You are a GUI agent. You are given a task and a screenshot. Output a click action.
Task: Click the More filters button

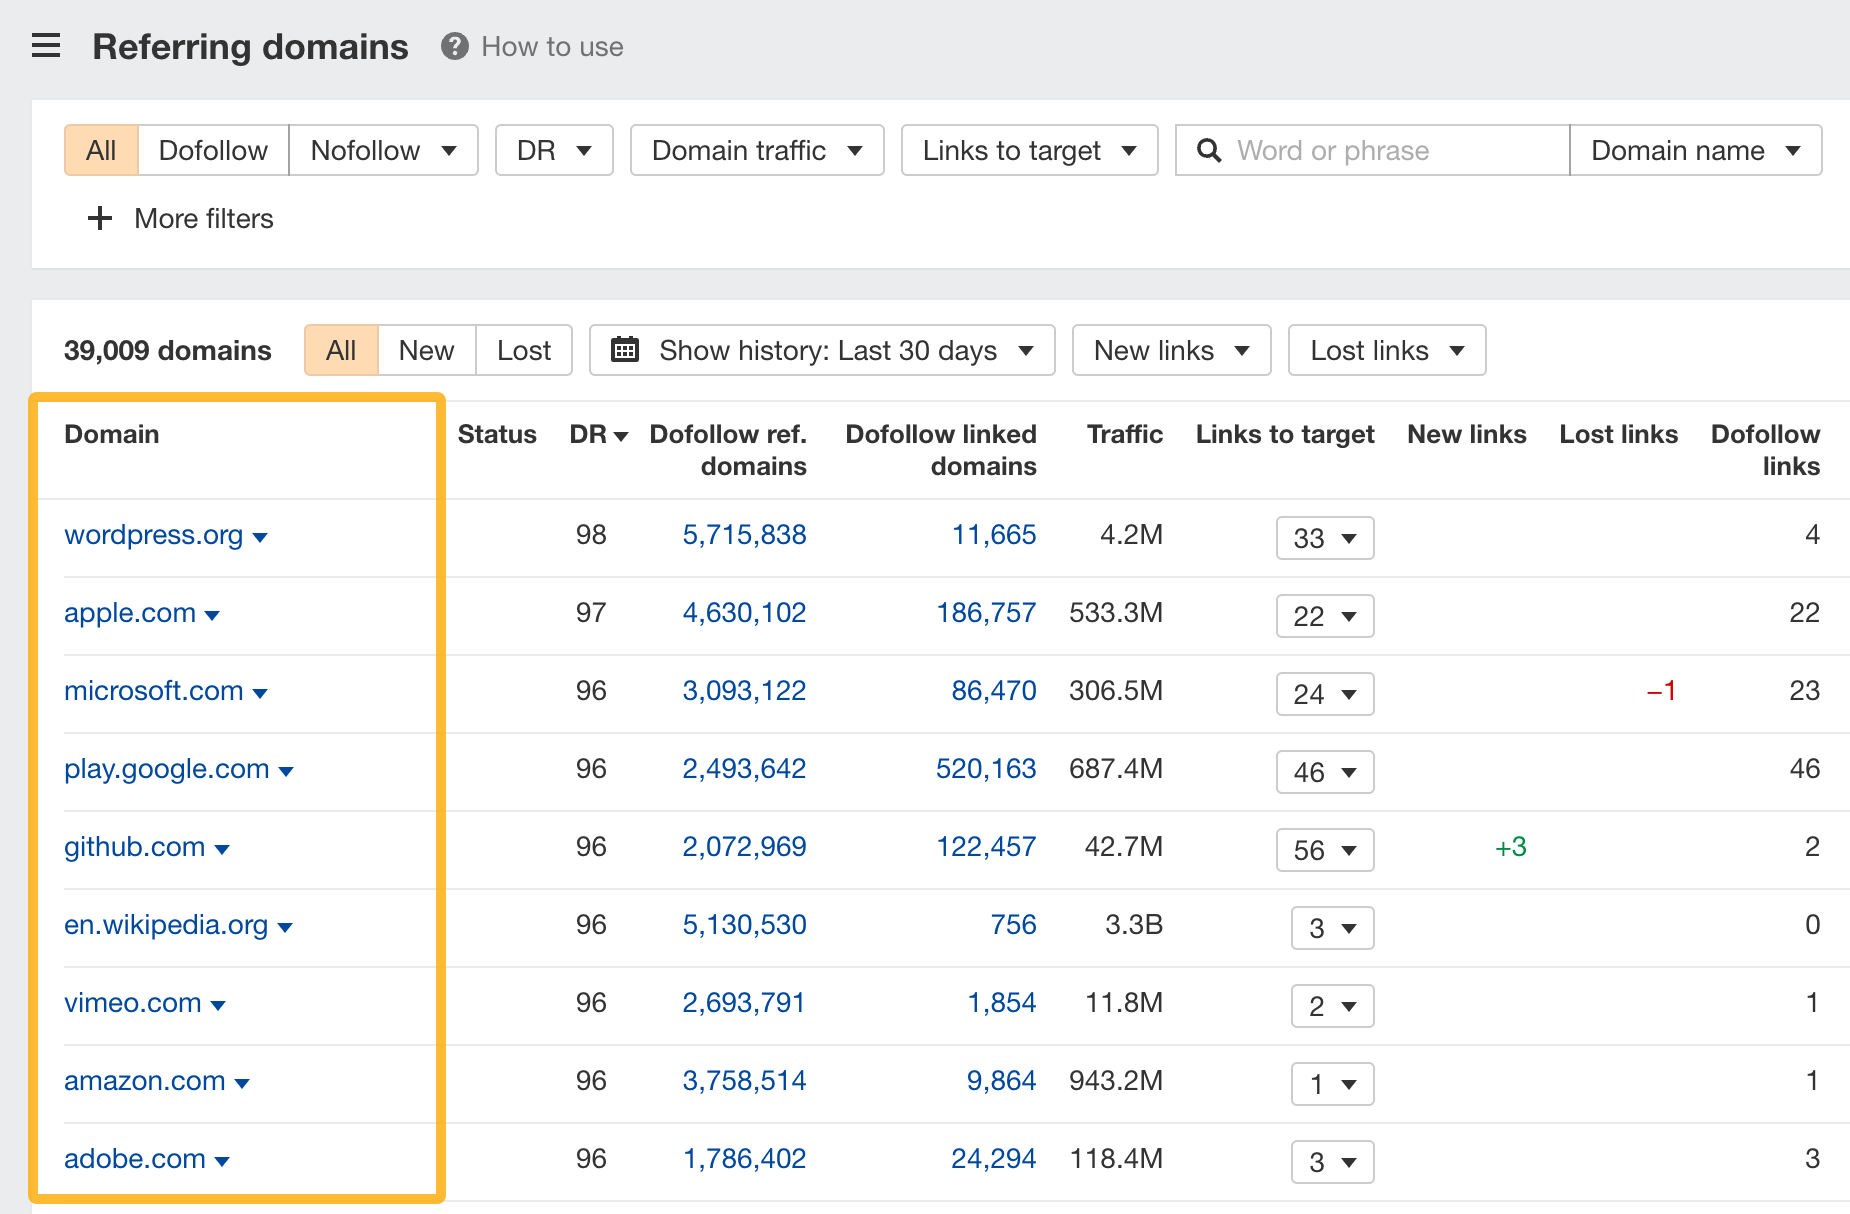pos(181,218)
